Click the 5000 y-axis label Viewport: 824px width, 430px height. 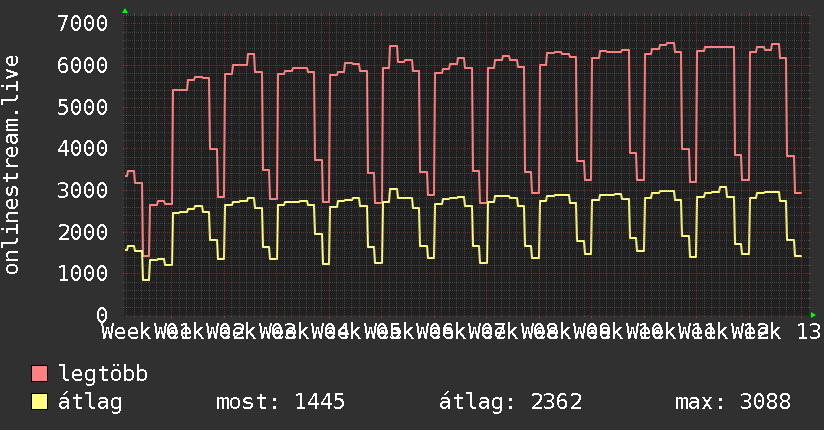coord(83,107)
